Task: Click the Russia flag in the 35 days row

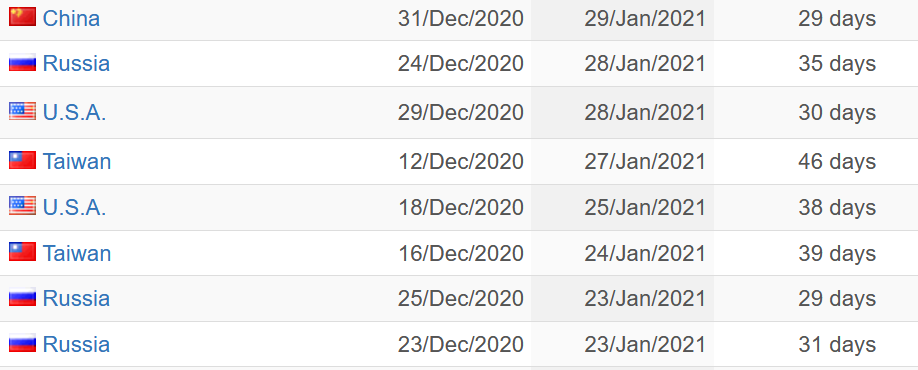Action: pos(22,63)
